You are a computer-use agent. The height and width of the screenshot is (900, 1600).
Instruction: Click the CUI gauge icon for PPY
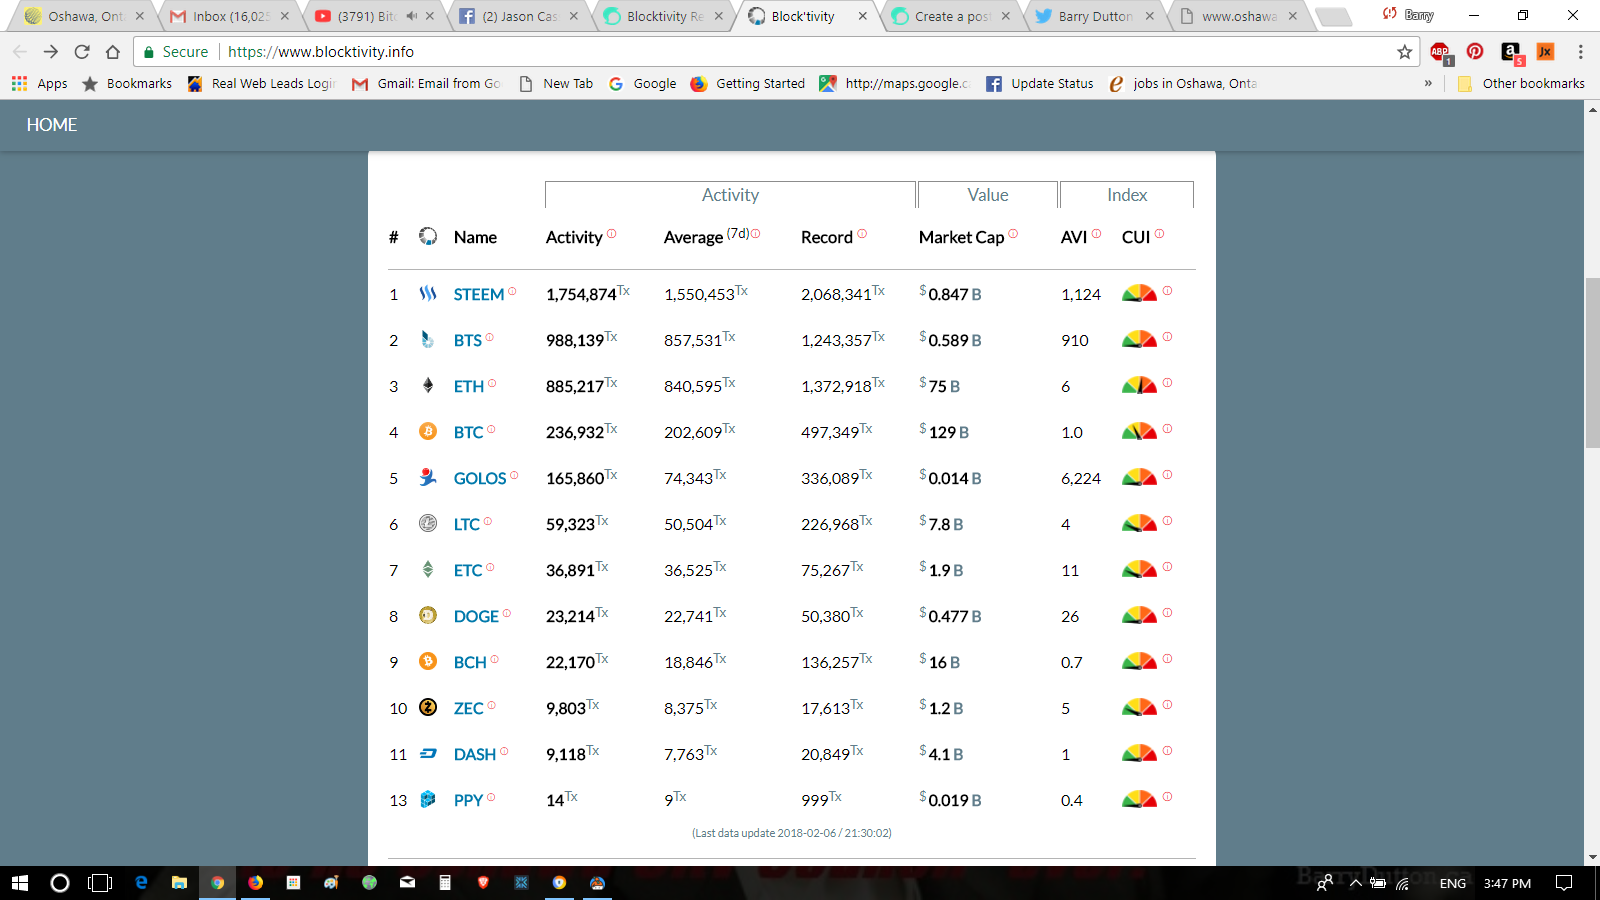(1139, 799)
